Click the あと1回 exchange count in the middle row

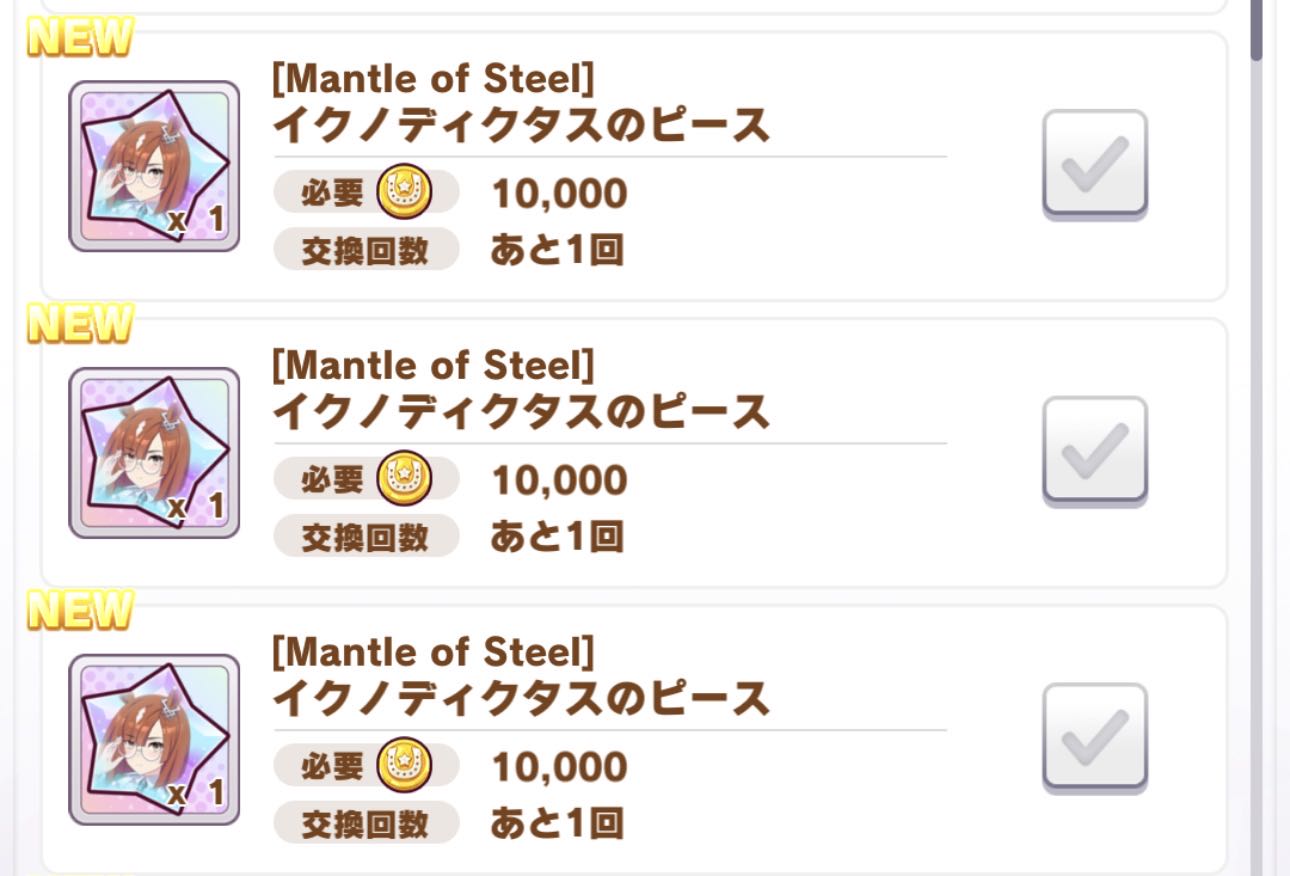click(556, 537)
